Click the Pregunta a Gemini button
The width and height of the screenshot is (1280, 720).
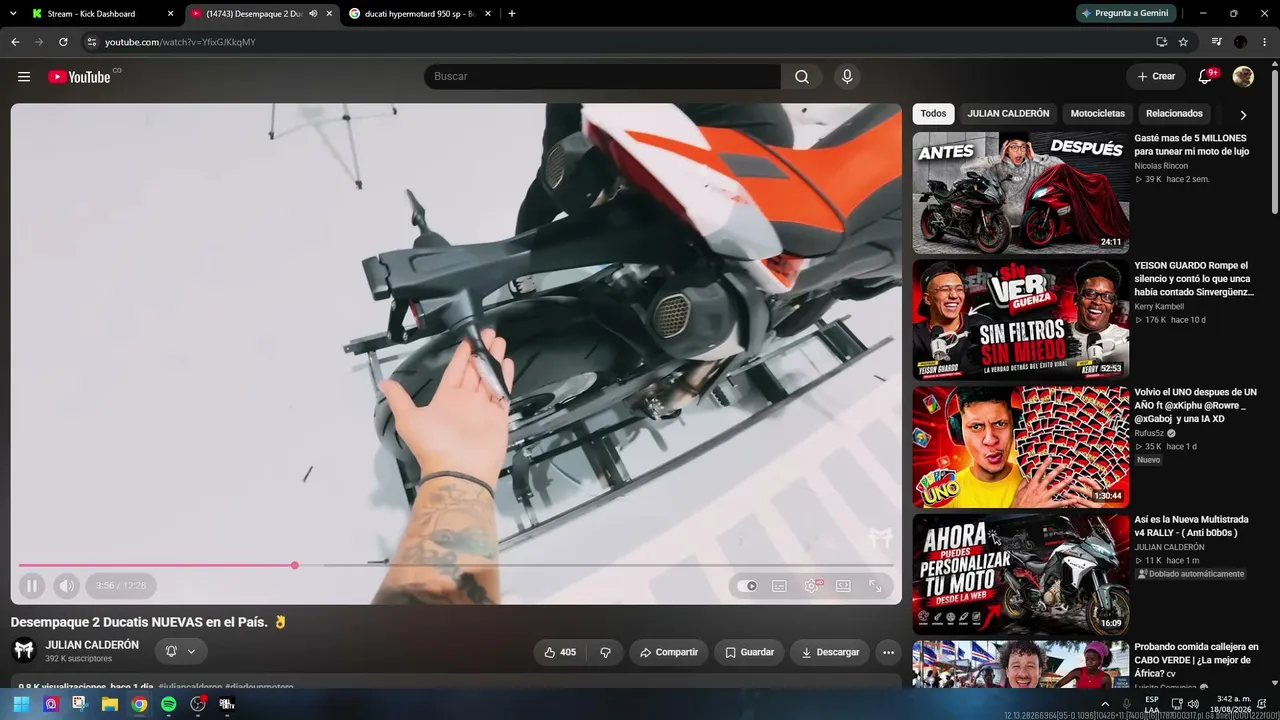[x=1125, y=13]
